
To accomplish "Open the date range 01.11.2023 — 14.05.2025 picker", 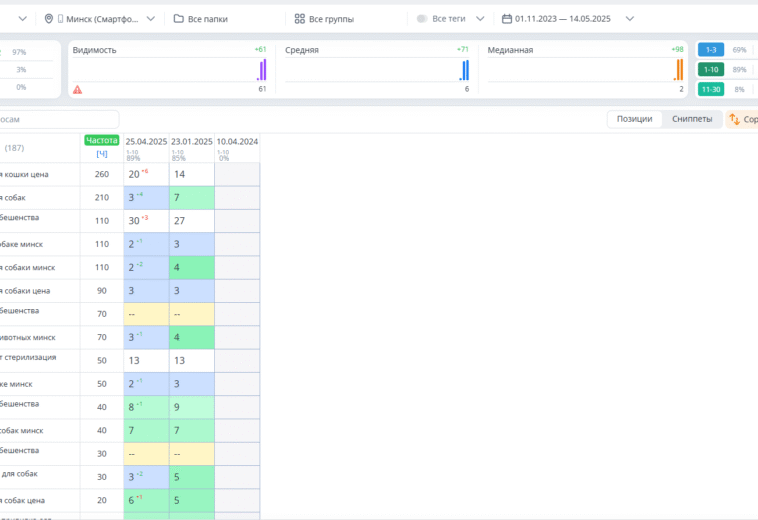I will click(x=568, y=19).
